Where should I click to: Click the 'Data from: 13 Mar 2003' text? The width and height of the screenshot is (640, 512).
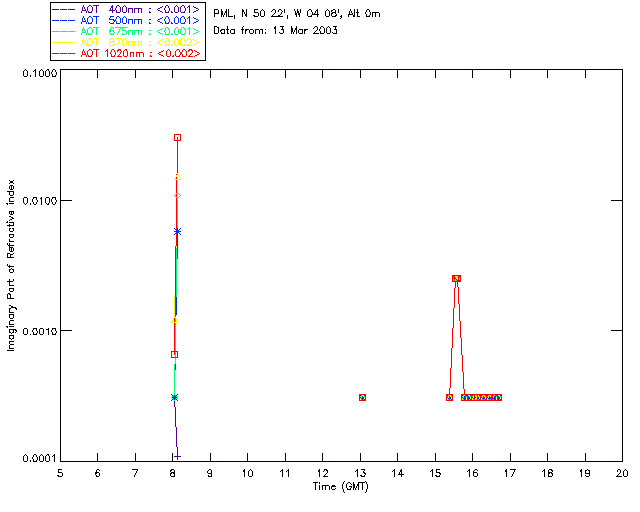point(276,31)
